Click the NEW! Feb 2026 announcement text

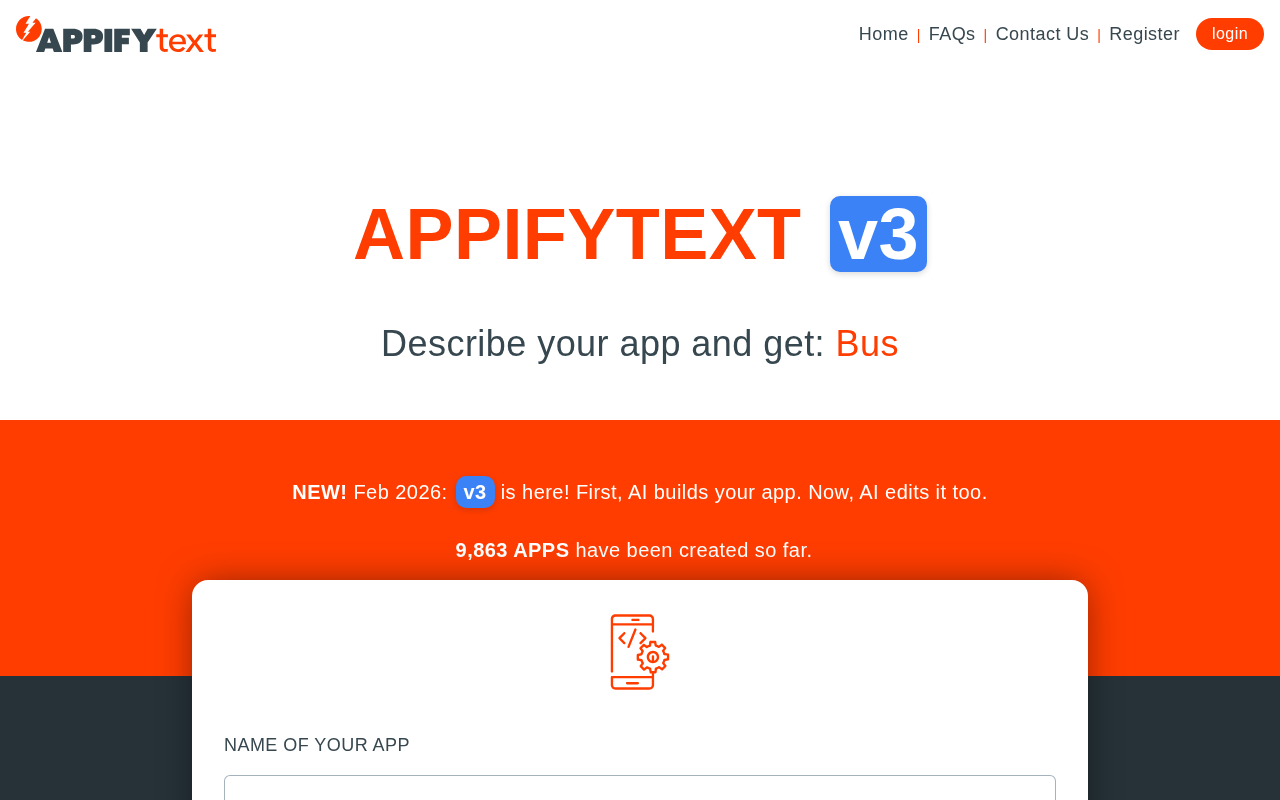[369, 492]
